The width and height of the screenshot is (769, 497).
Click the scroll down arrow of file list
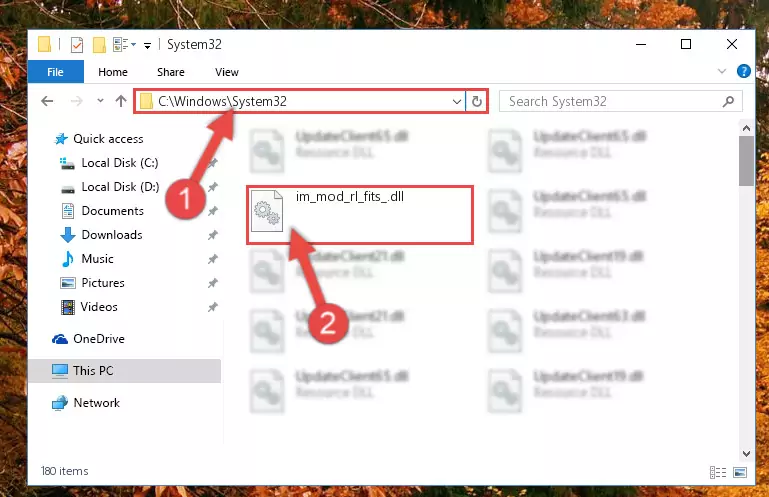[x=746, y=454]
